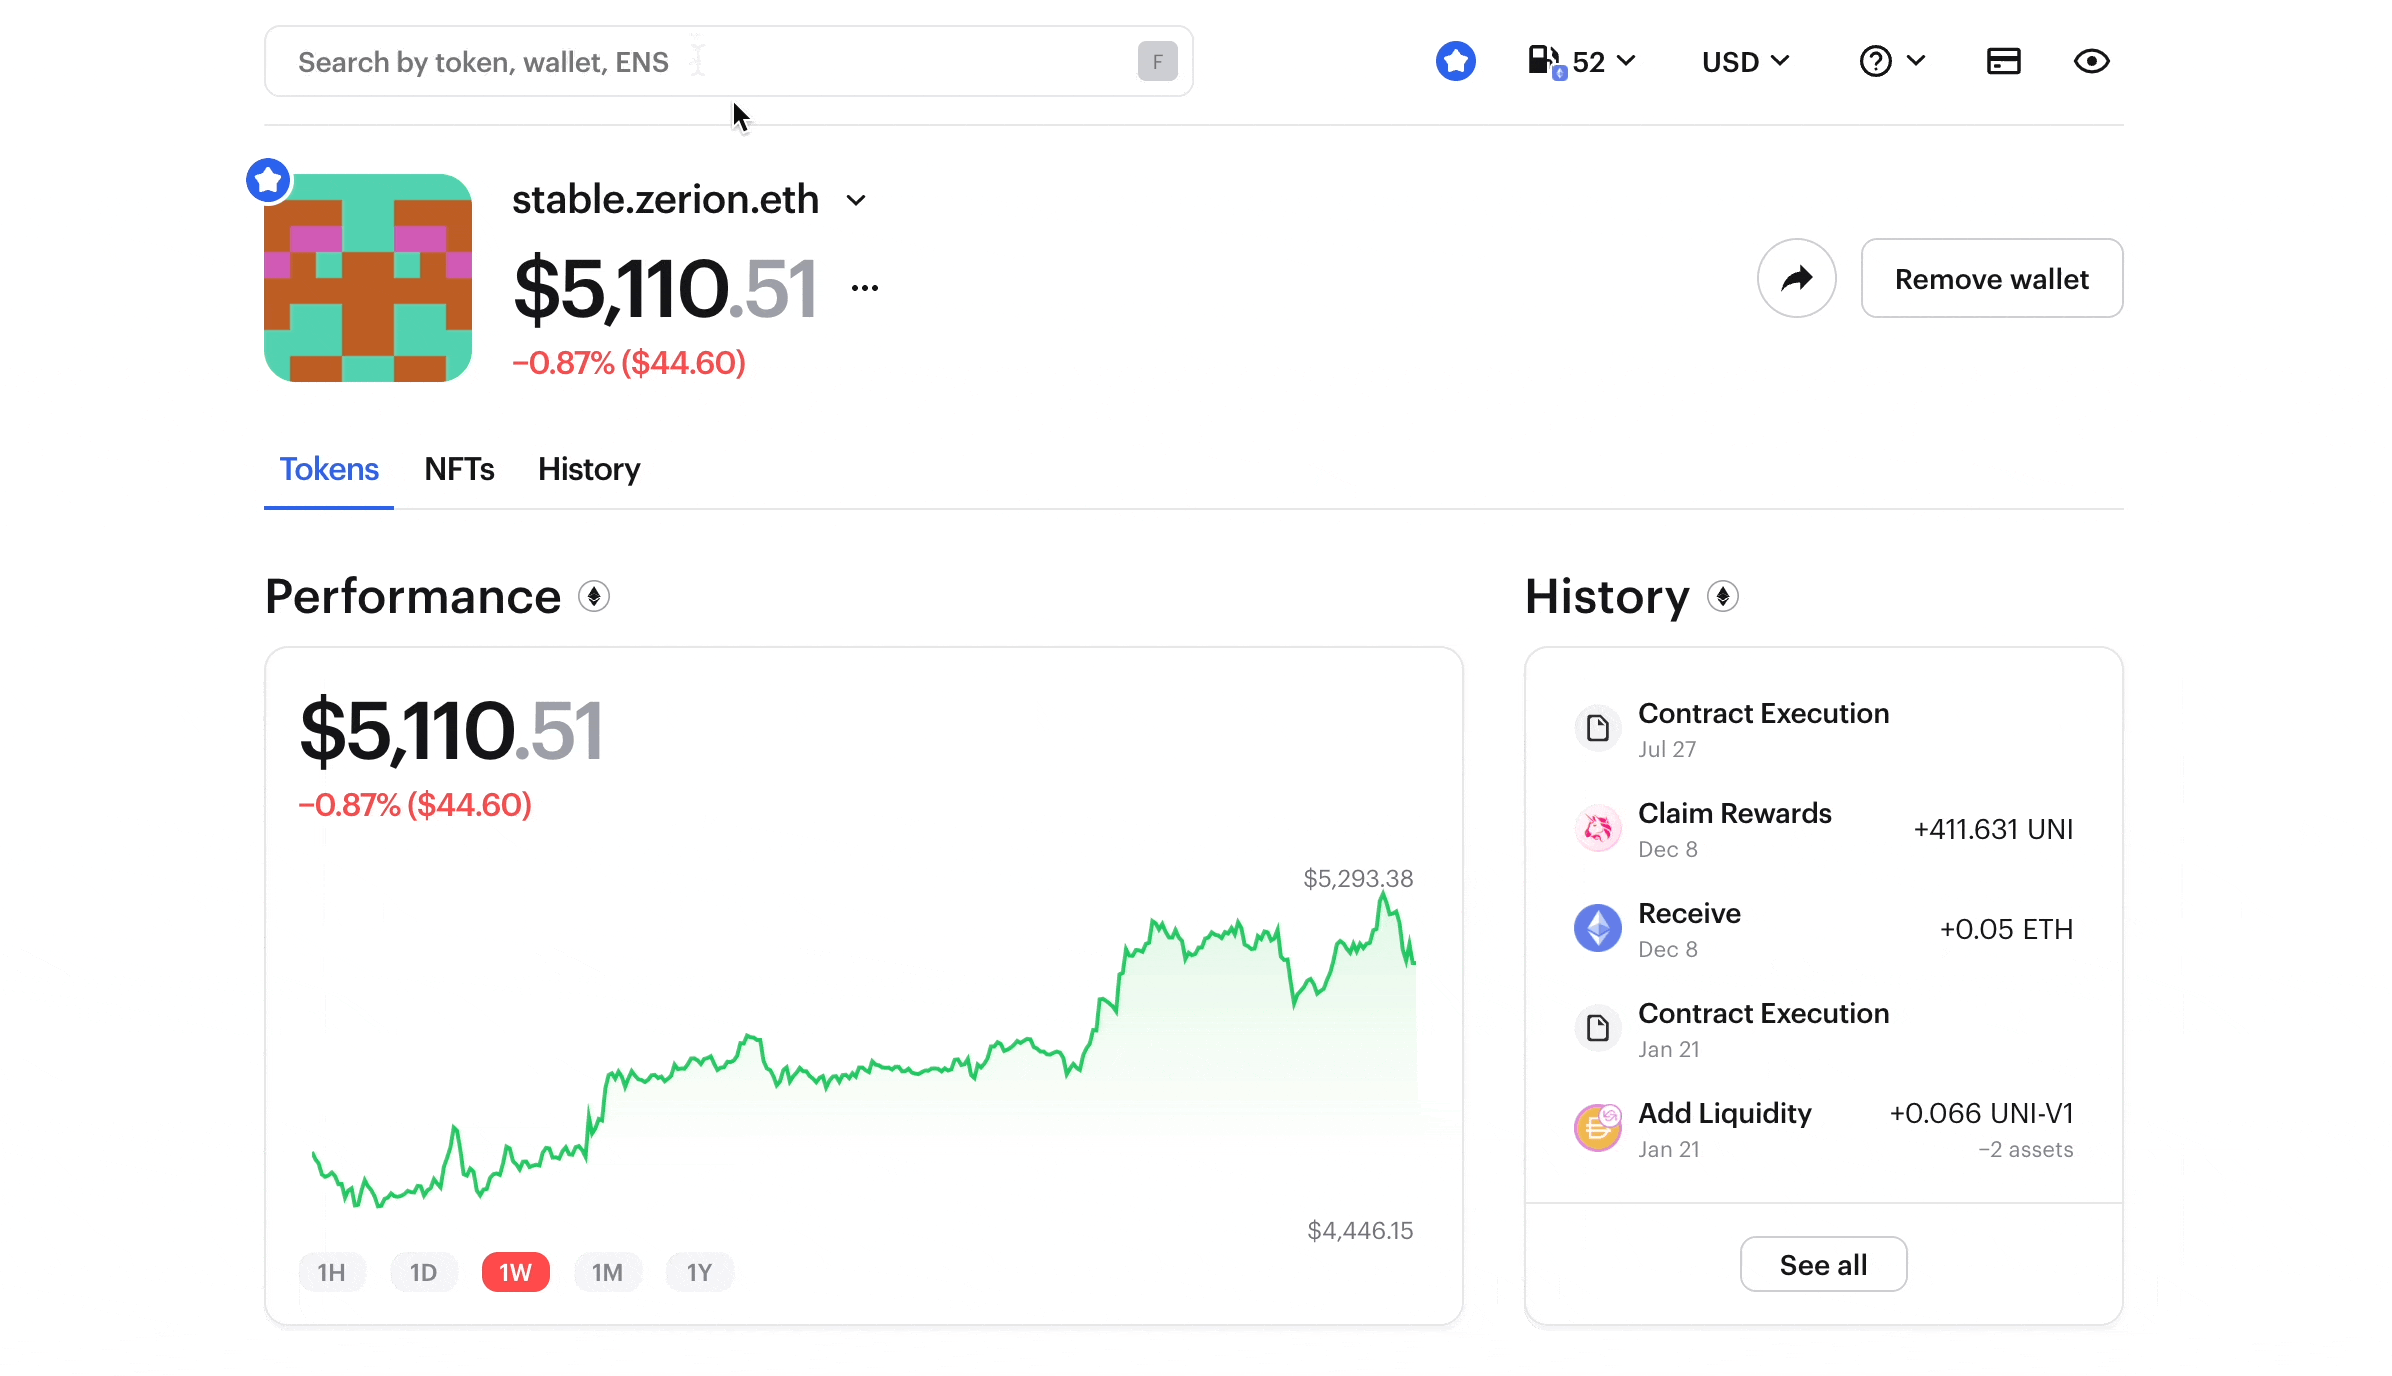Screen dimensions: 2392x1376
Task: Expand the wallet ENS name dropdown
Action: point(856,200)
